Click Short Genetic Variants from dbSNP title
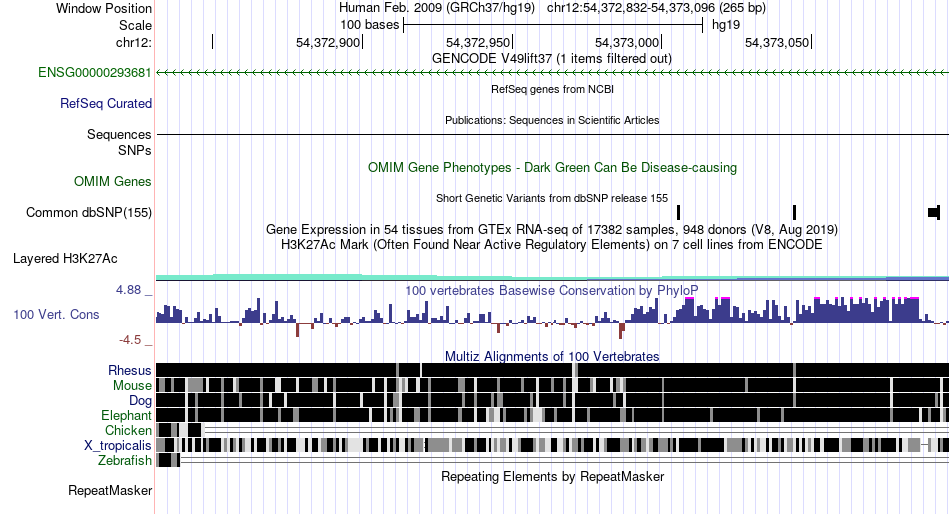The height and width of the screenshot is (514, 950). (x=552, y=198)
